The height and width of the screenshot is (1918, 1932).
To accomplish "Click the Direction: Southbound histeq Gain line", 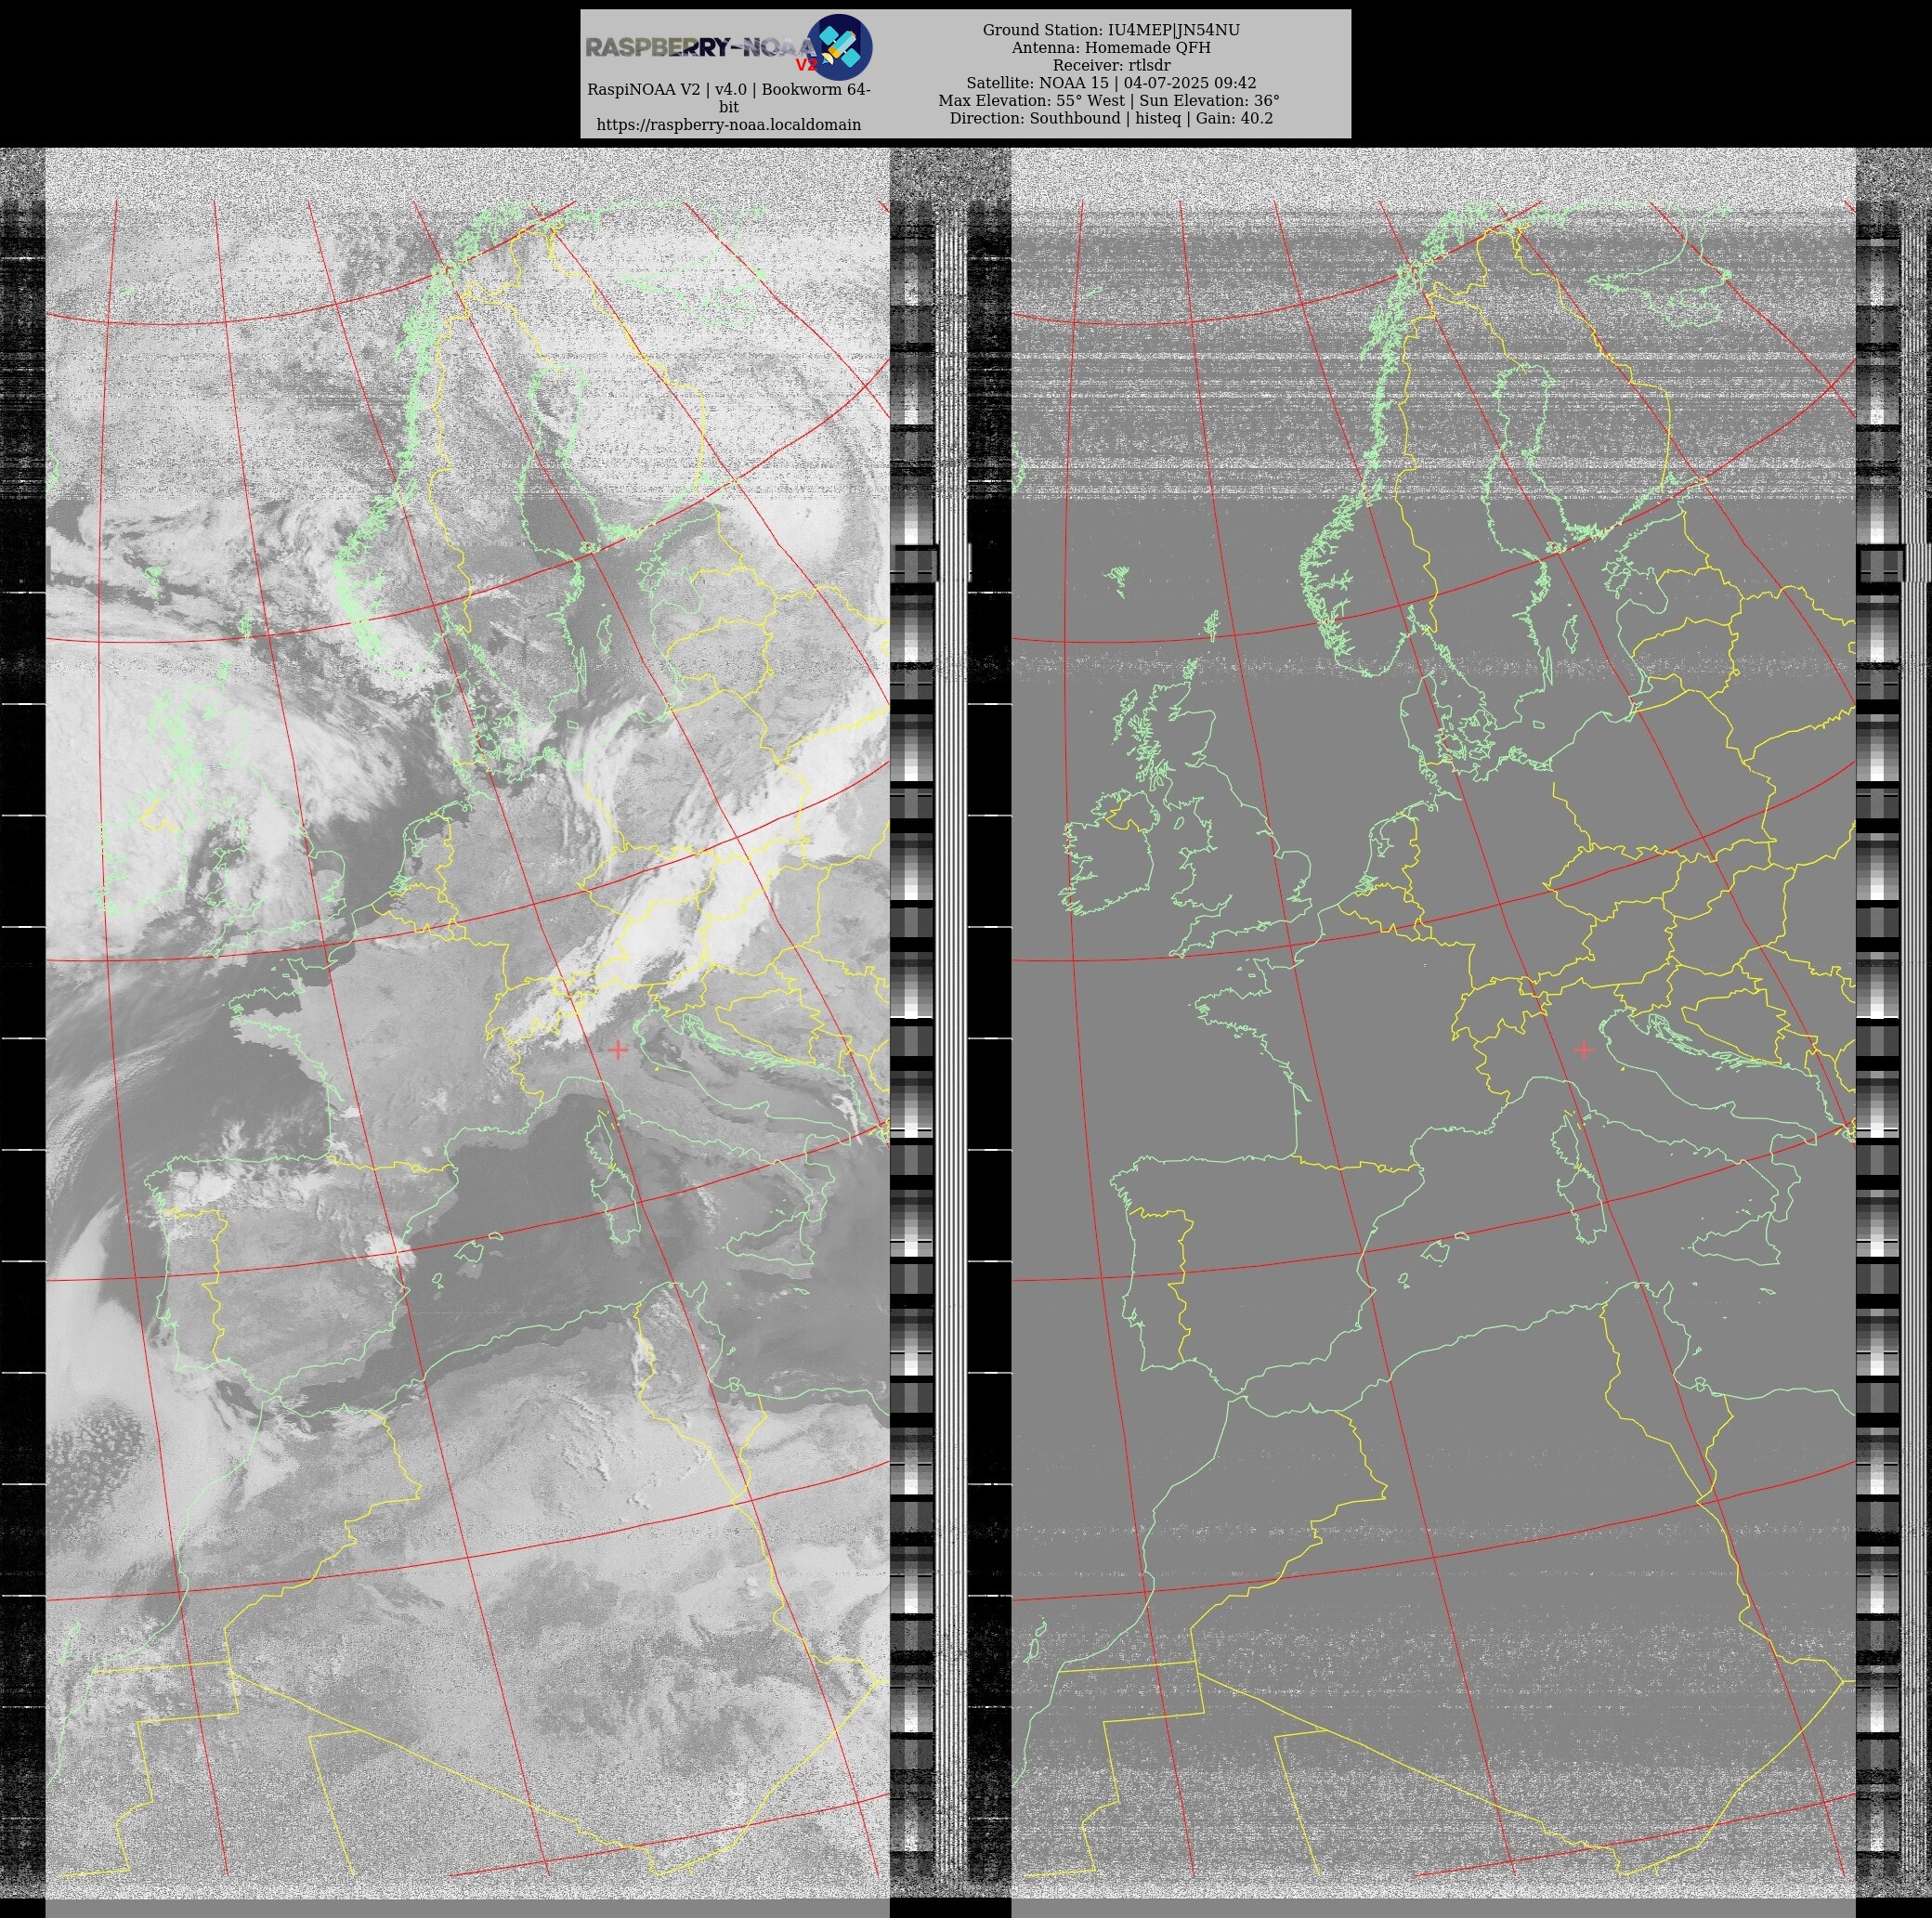I will point(1111,118).
